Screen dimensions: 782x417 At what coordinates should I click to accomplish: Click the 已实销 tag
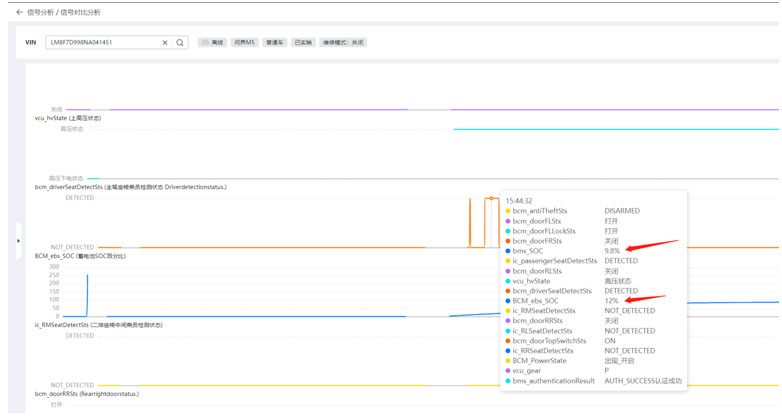click(303, 43)
